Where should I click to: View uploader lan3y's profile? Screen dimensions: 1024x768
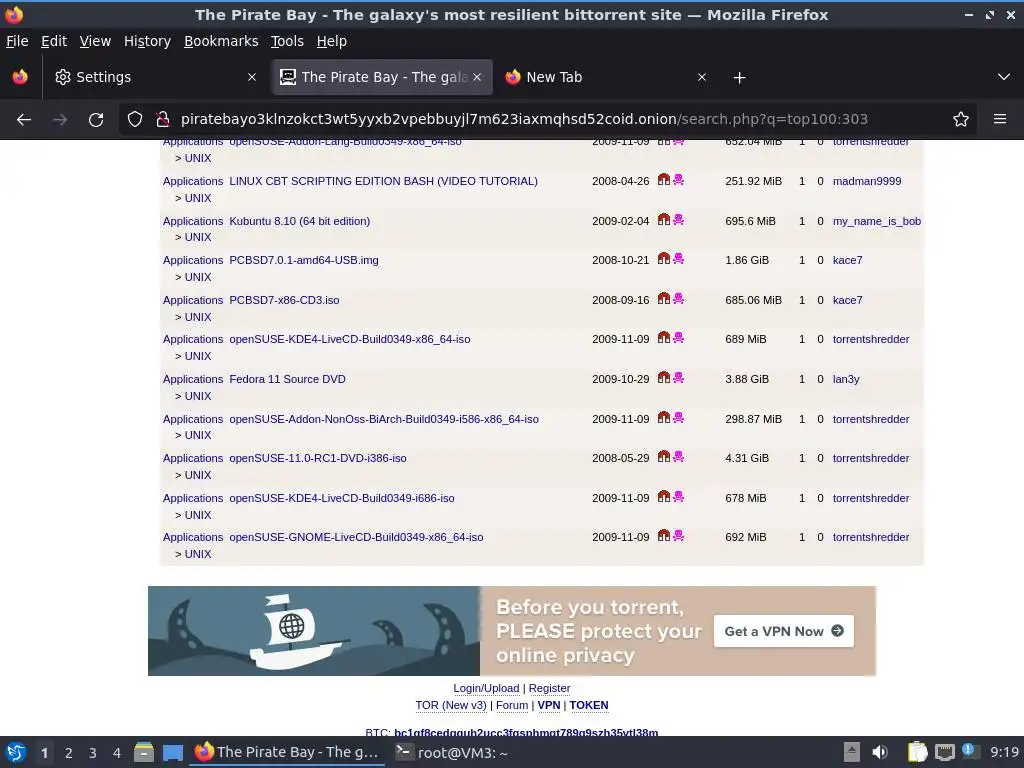(846, 379)
